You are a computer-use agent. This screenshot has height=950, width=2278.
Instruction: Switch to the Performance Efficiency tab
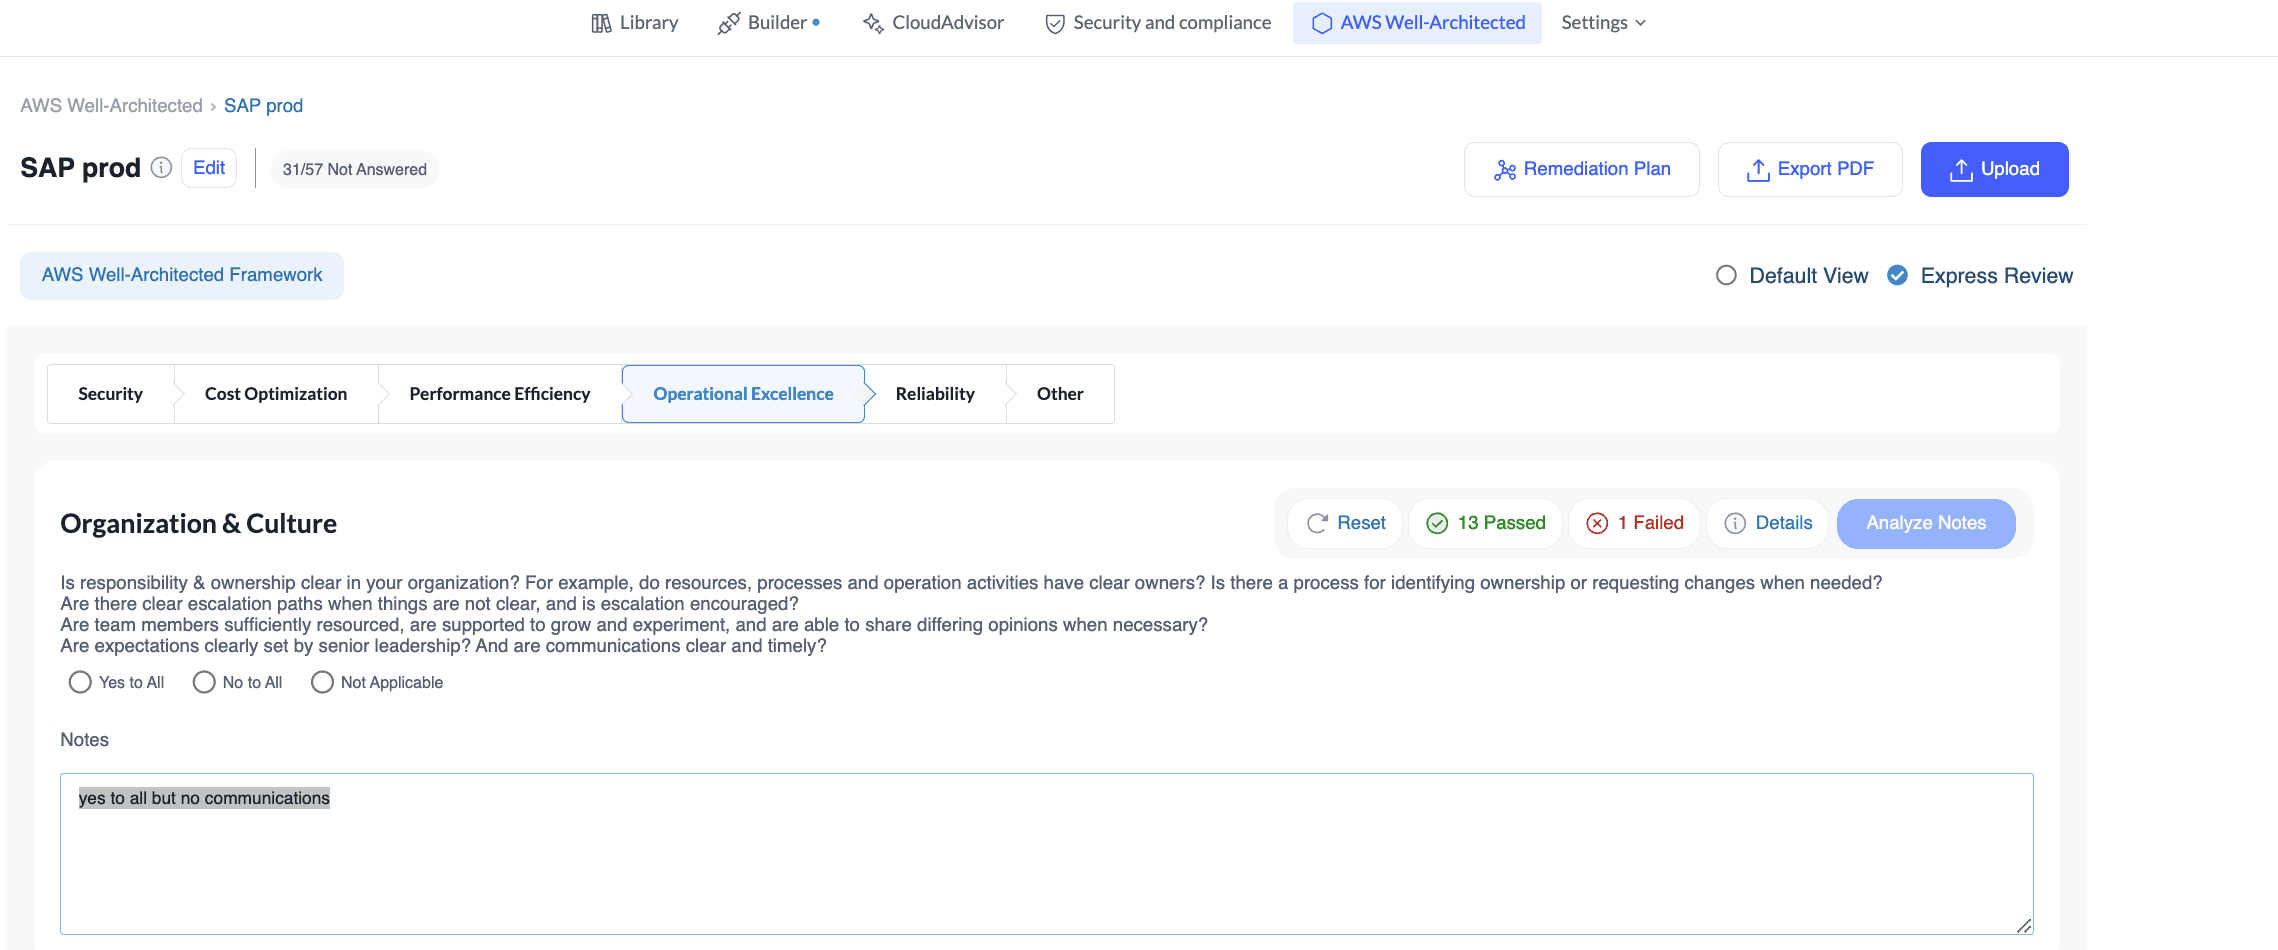pyautogui.click(x=500, y=394)
